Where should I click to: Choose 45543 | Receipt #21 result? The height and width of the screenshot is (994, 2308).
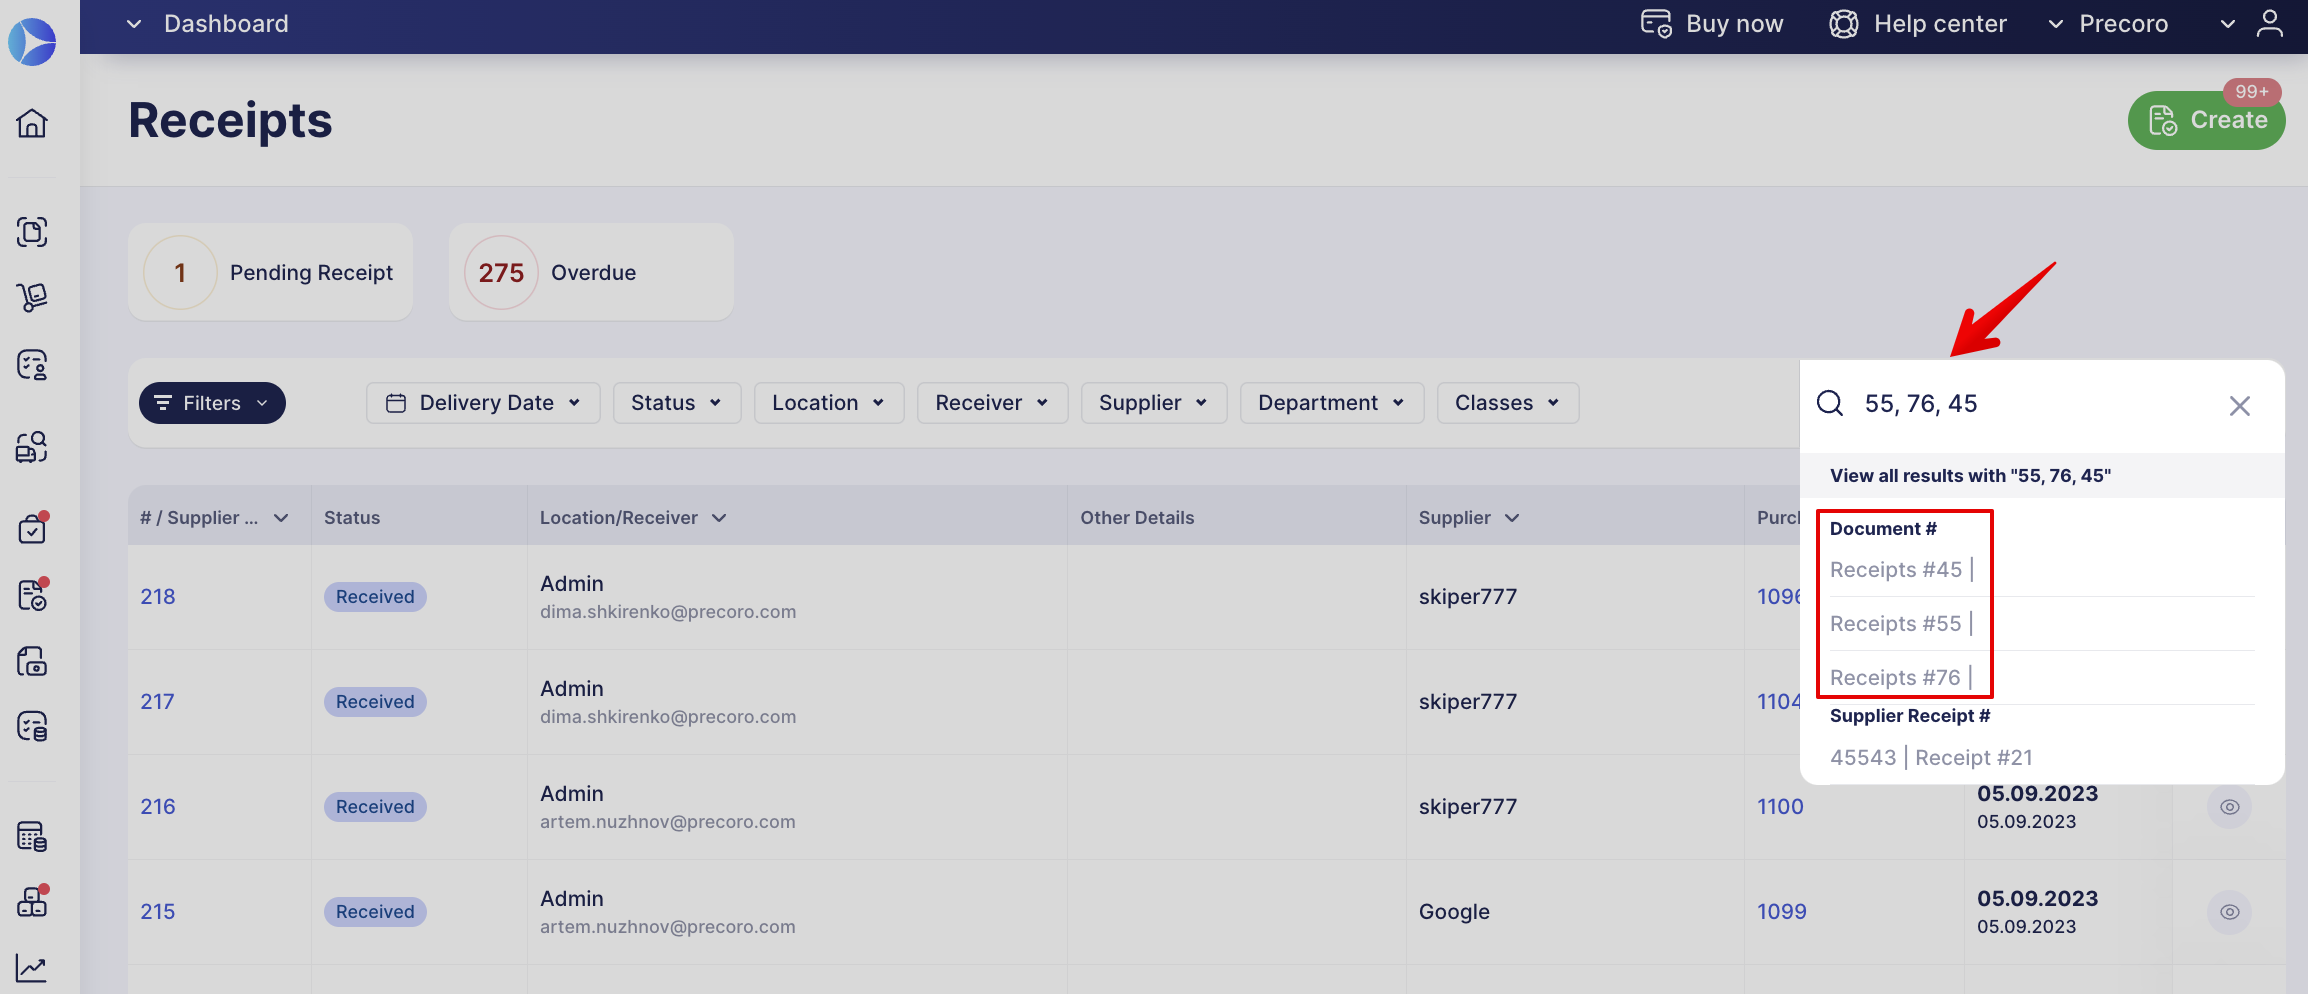(1931, 758)
